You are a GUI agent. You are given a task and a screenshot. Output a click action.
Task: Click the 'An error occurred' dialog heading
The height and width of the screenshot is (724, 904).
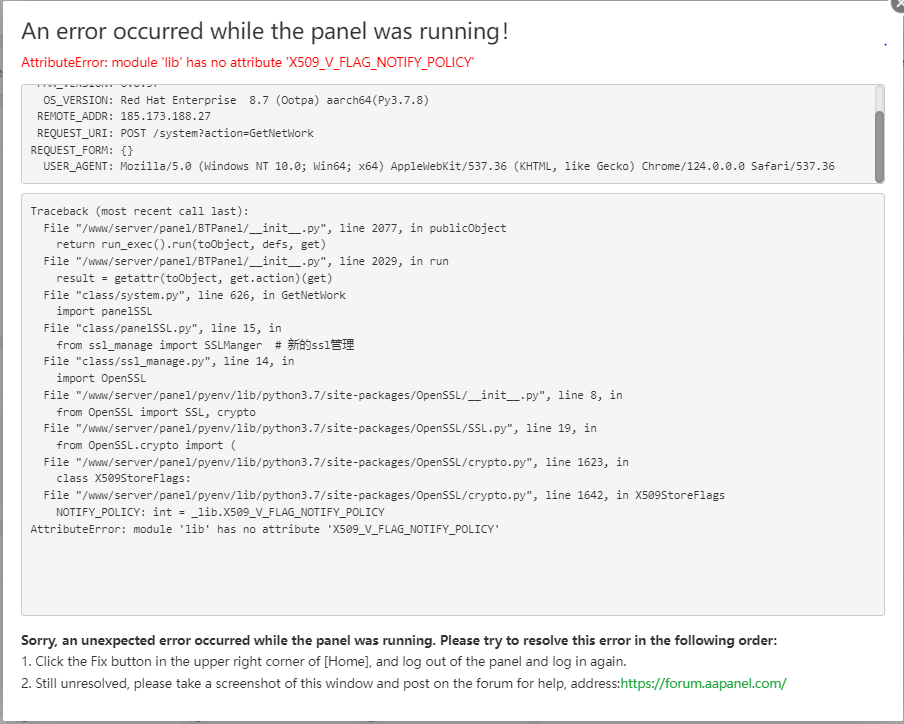(265, 31)
